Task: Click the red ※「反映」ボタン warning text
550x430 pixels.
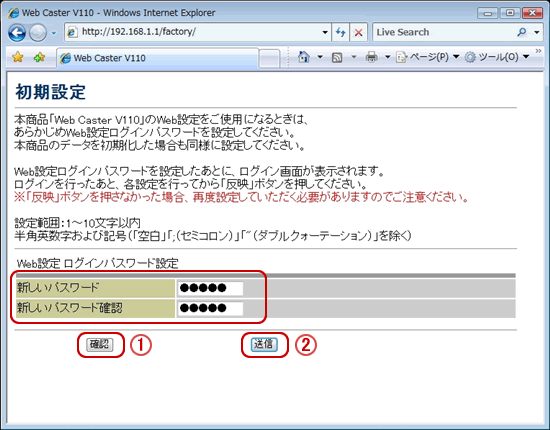Action: coord(242,197)
